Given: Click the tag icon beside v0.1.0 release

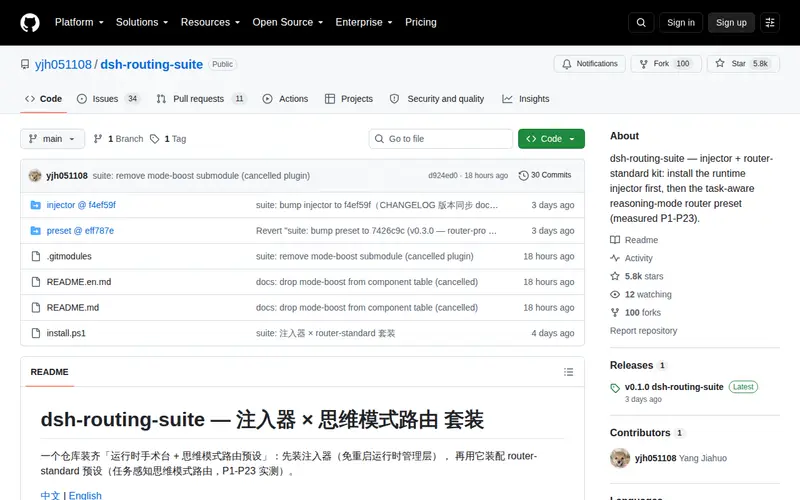Looking at the screenshot, I should coord(615,388).
